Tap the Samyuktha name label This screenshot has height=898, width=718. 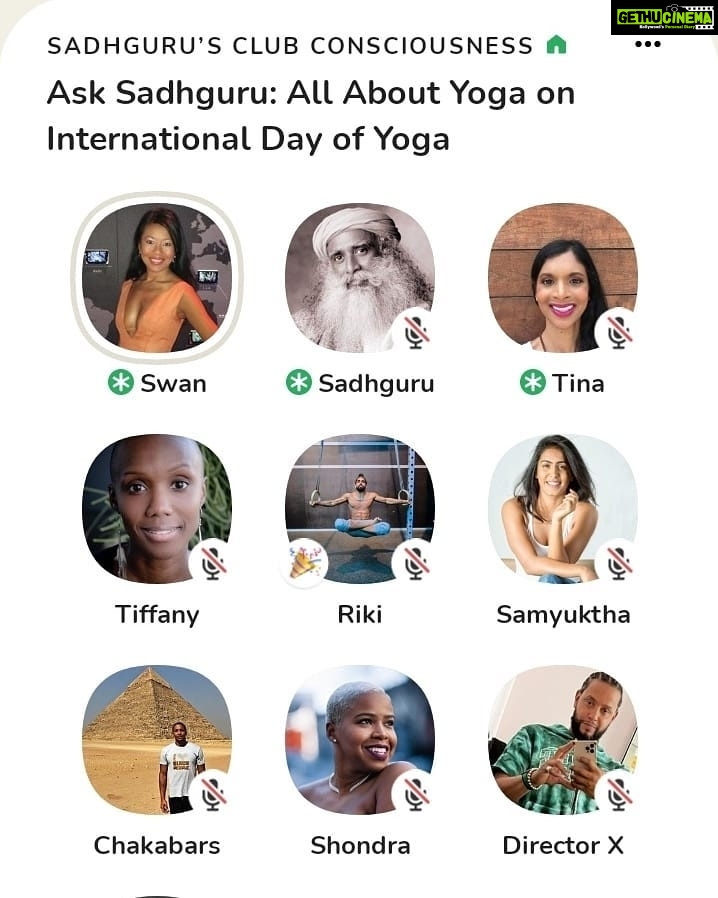point(563,615)
